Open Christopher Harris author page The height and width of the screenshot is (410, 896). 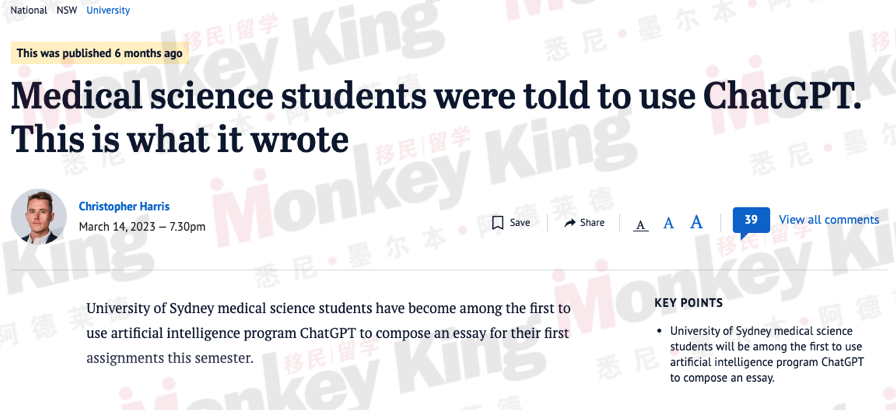(124, 206)
